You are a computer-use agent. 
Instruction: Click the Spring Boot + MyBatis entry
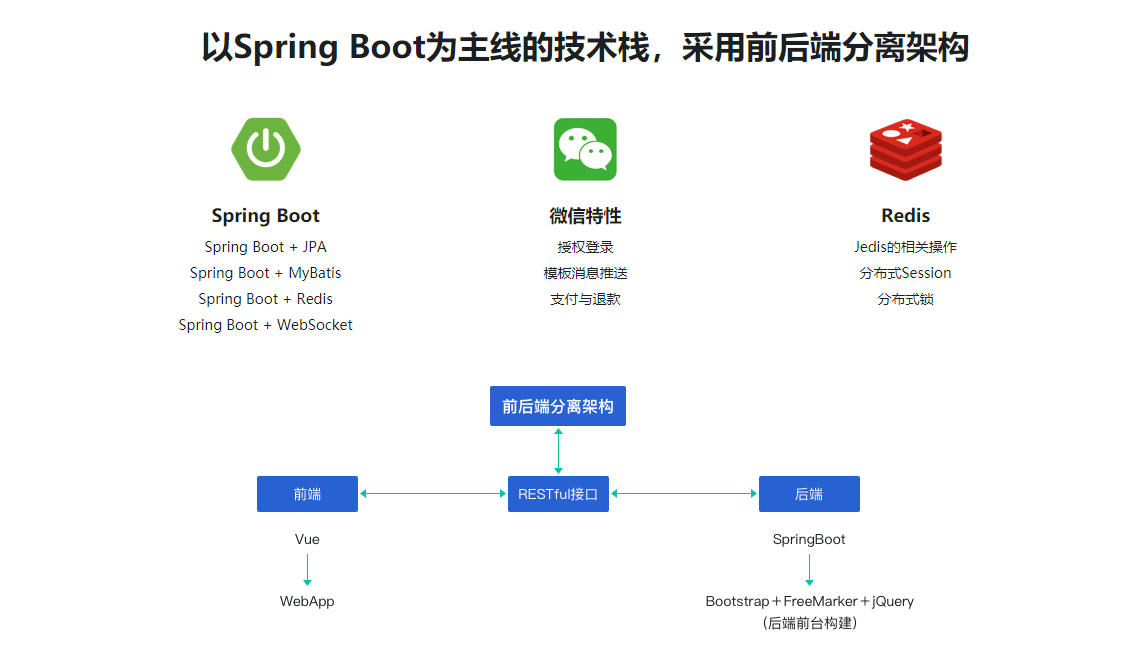point(265,272)
